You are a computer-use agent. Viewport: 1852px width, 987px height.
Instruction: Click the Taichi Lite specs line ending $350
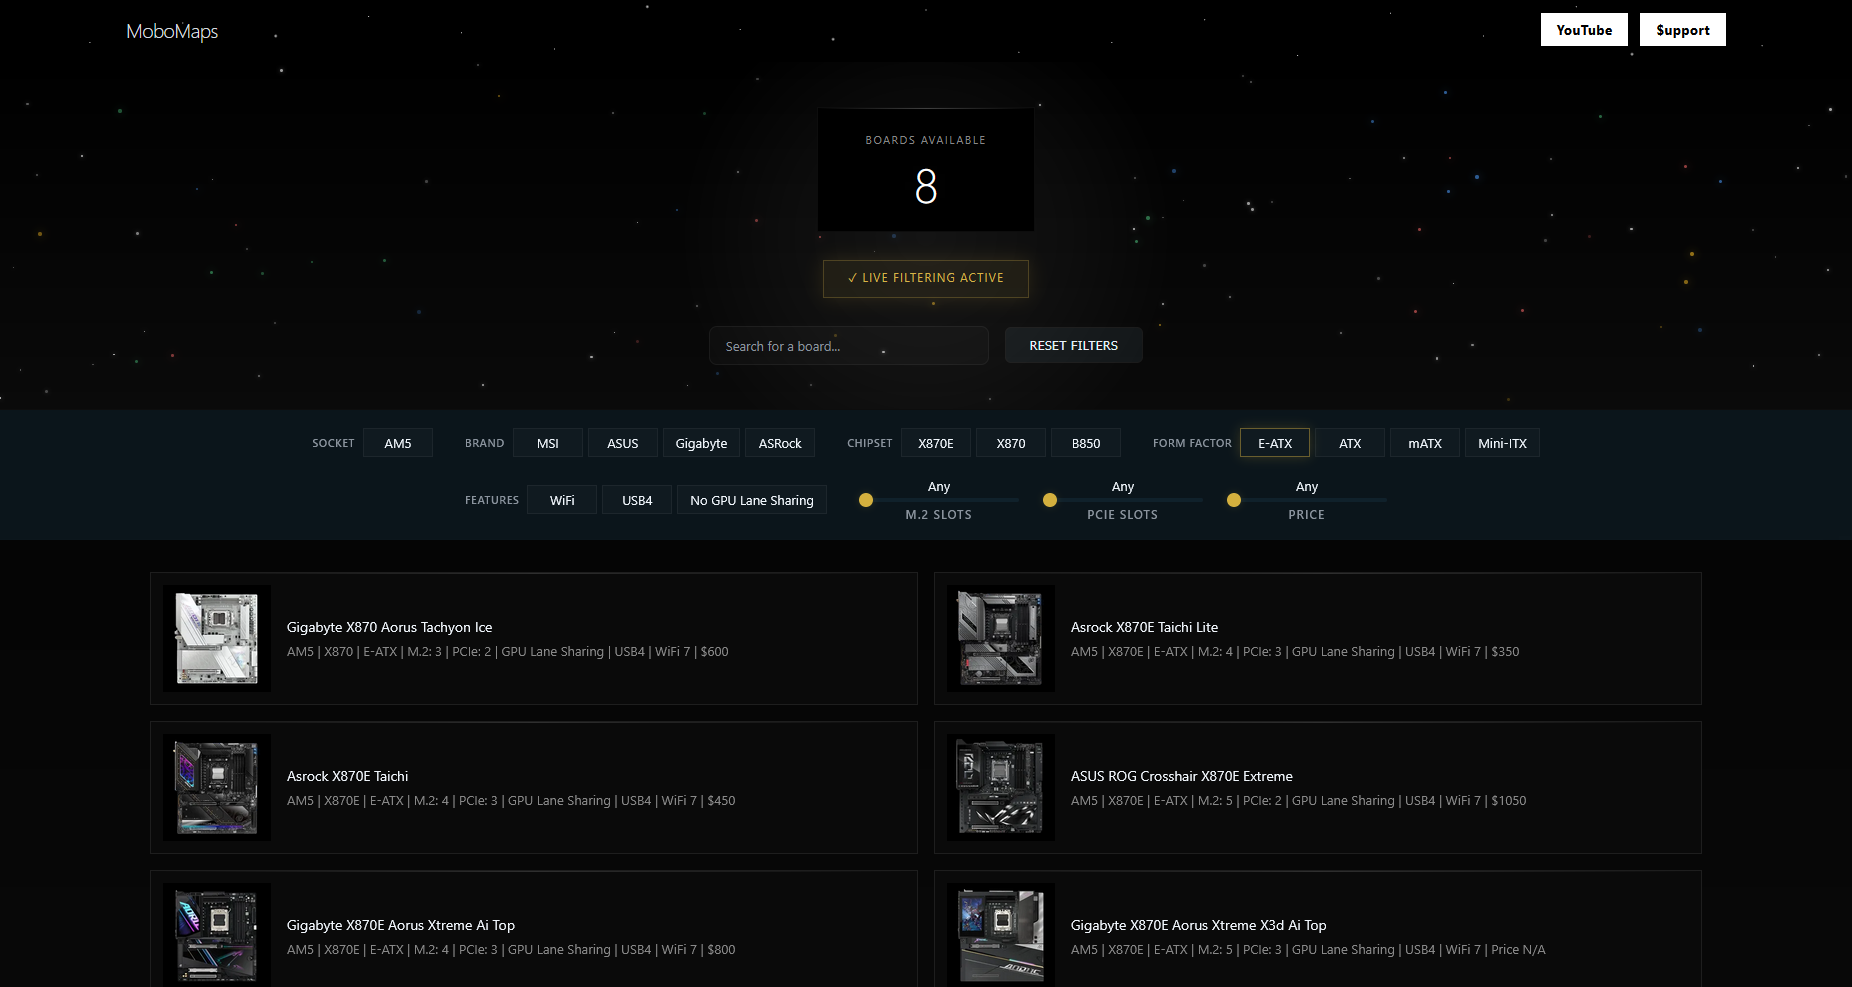pos(1295,652)
